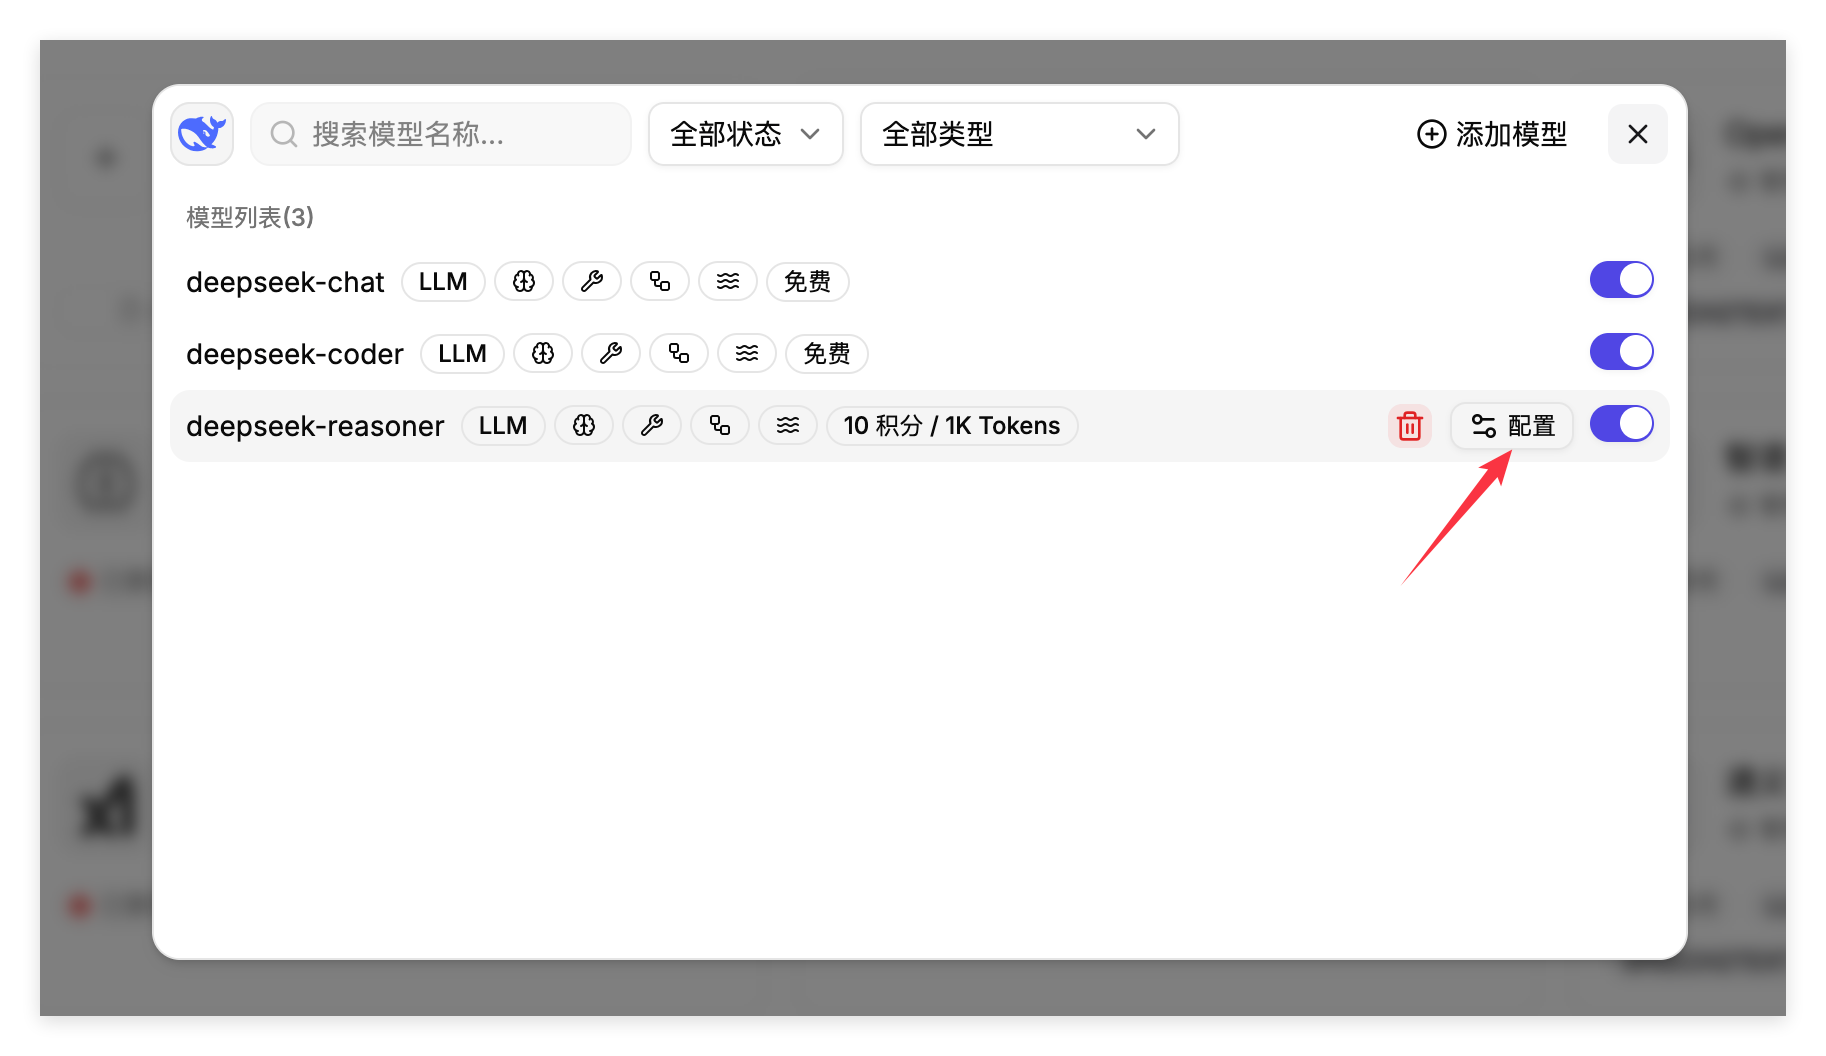The image size is (1826, 1056).
Task: Toggle the deepseek-chat model switch
Action: [x=1622, y=280]
